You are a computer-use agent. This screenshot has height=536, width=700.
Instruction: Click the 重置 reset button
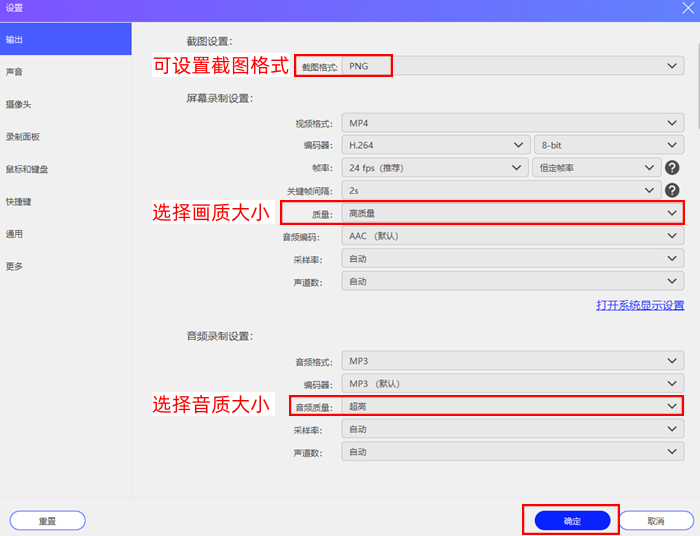(47, 520)
